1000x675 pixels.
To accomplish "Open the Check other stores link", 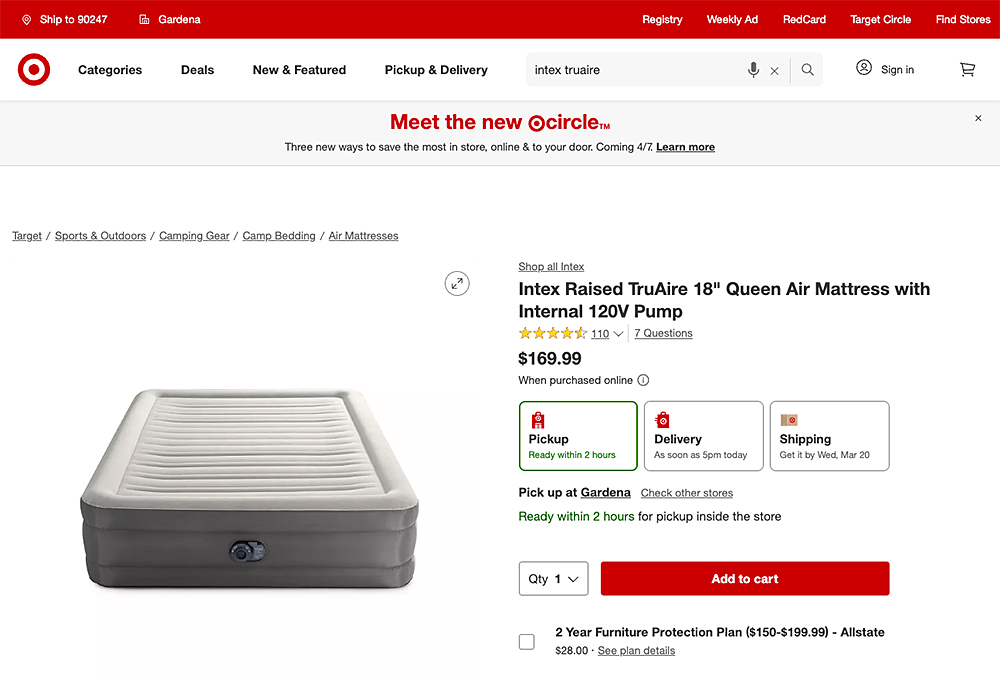I will pyautogui.click(x=686, y=492).
